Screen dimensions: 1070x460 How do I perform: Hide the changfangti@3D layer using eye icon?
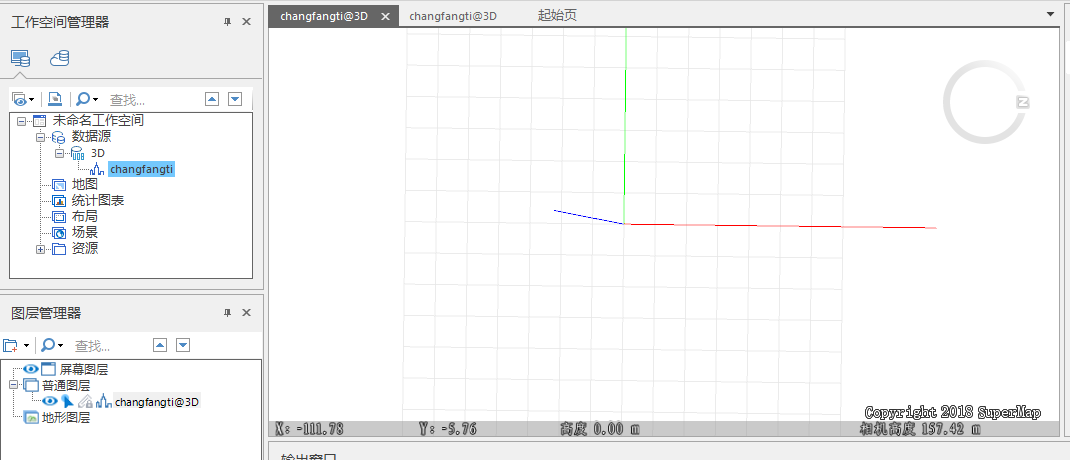[x=49, y=401]
